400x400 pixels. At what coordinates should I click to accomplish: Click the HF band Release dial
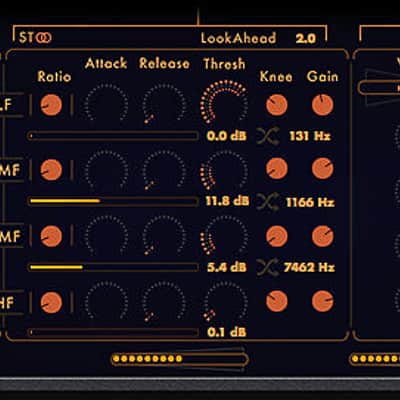pos(164,301)
